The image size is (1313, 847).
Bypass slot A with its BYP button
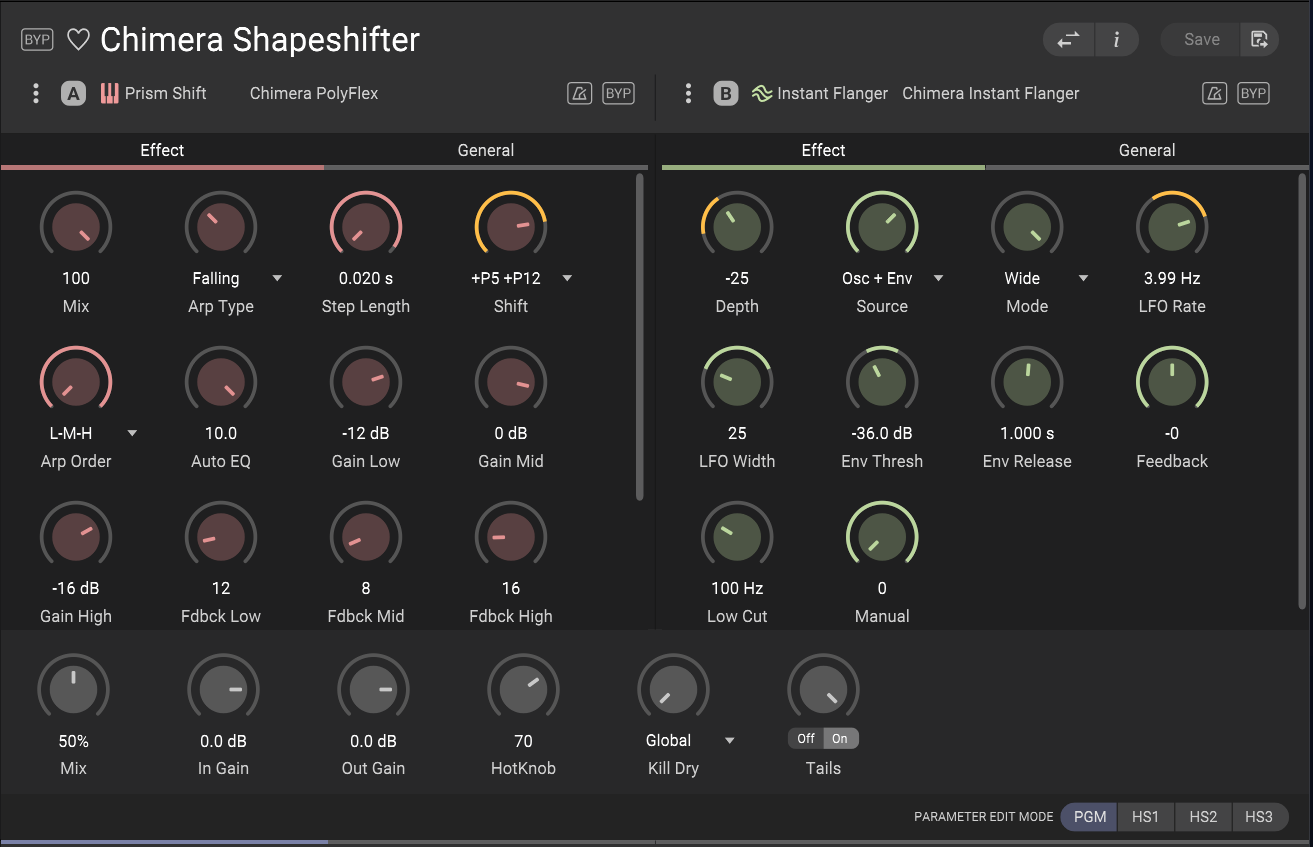tap(618, 93)
